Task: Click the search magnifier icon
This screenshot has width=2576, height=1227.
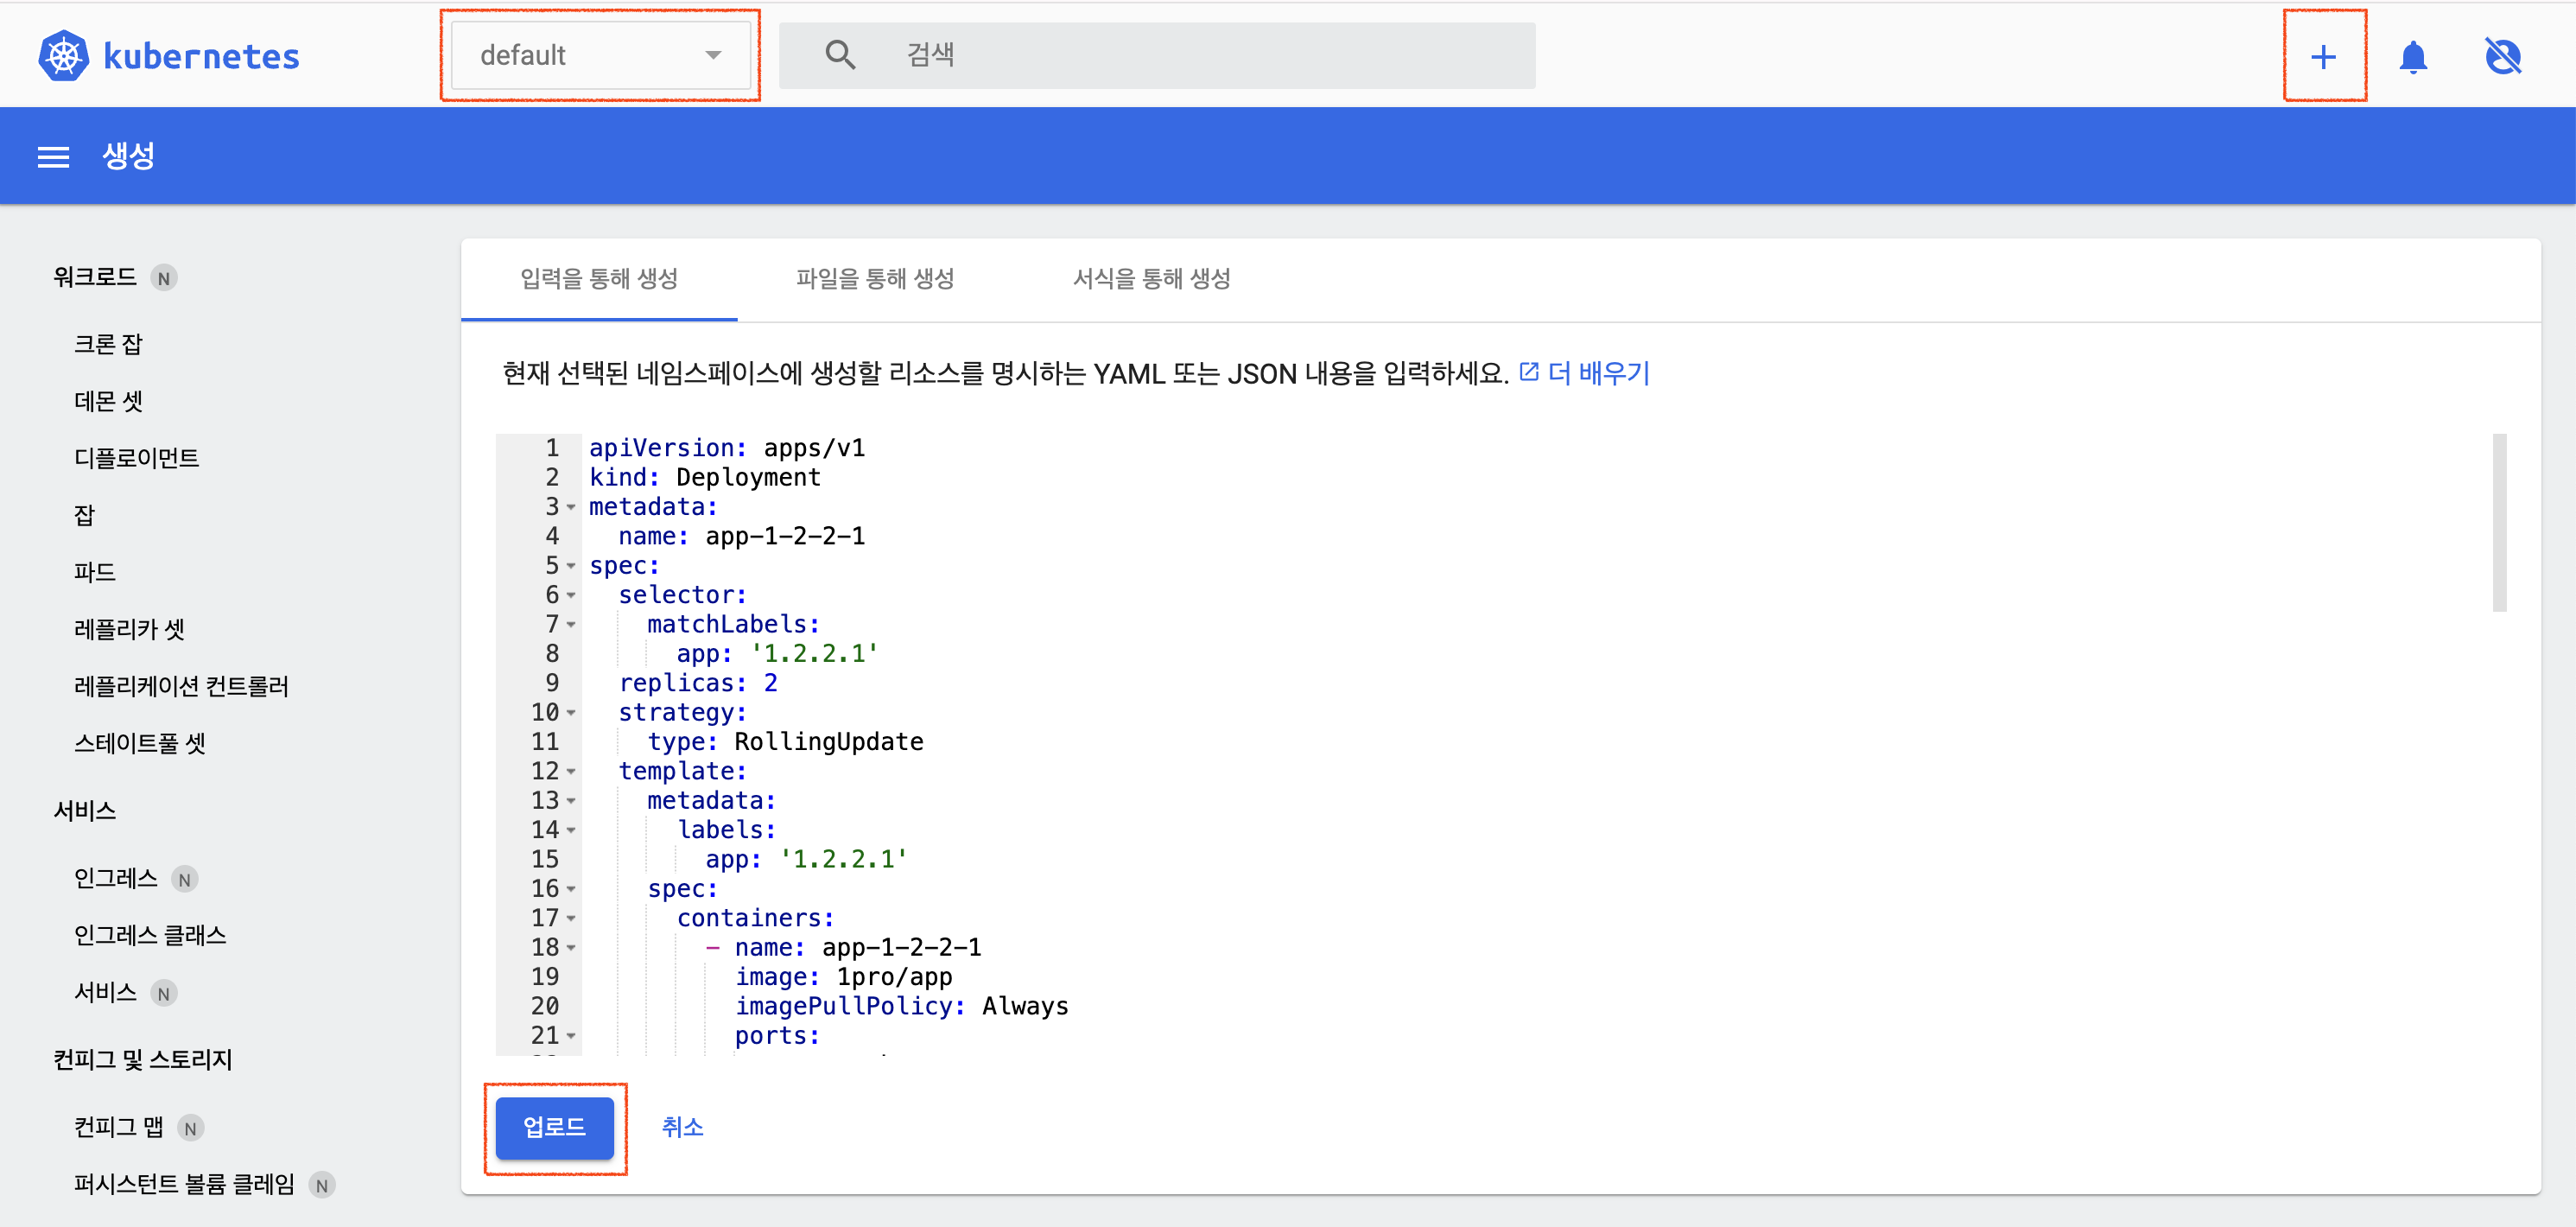Action: 840,55
